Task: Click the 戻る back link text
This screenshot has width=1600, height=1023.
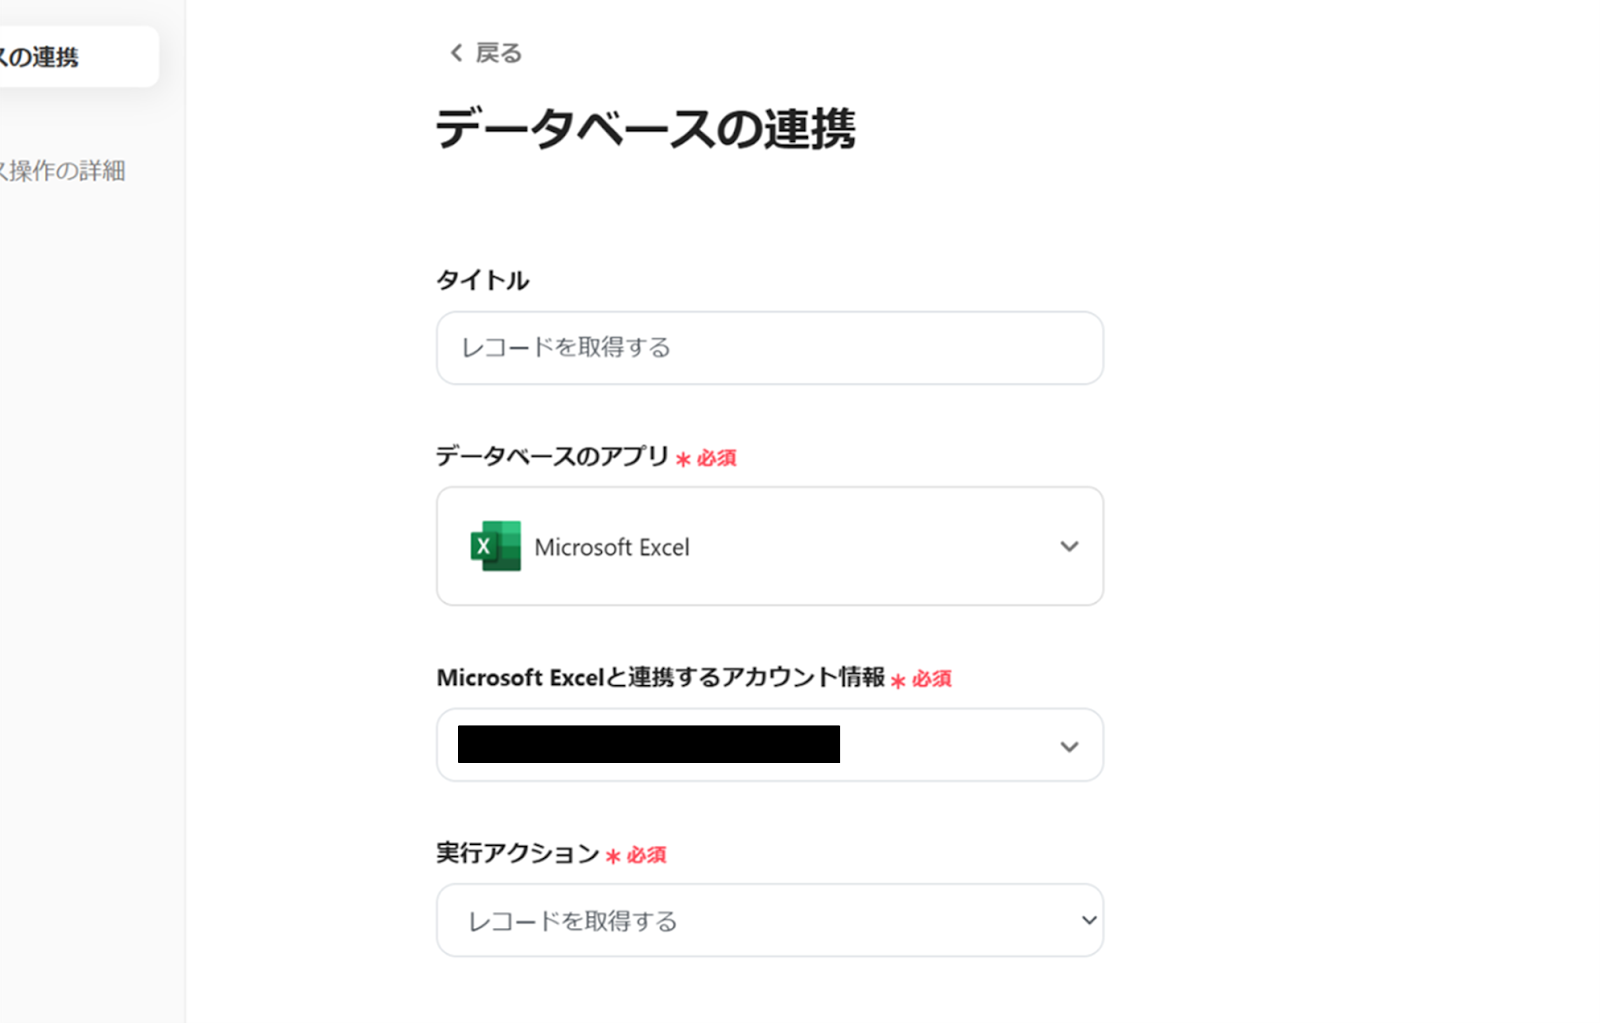Action: [498, 53]
